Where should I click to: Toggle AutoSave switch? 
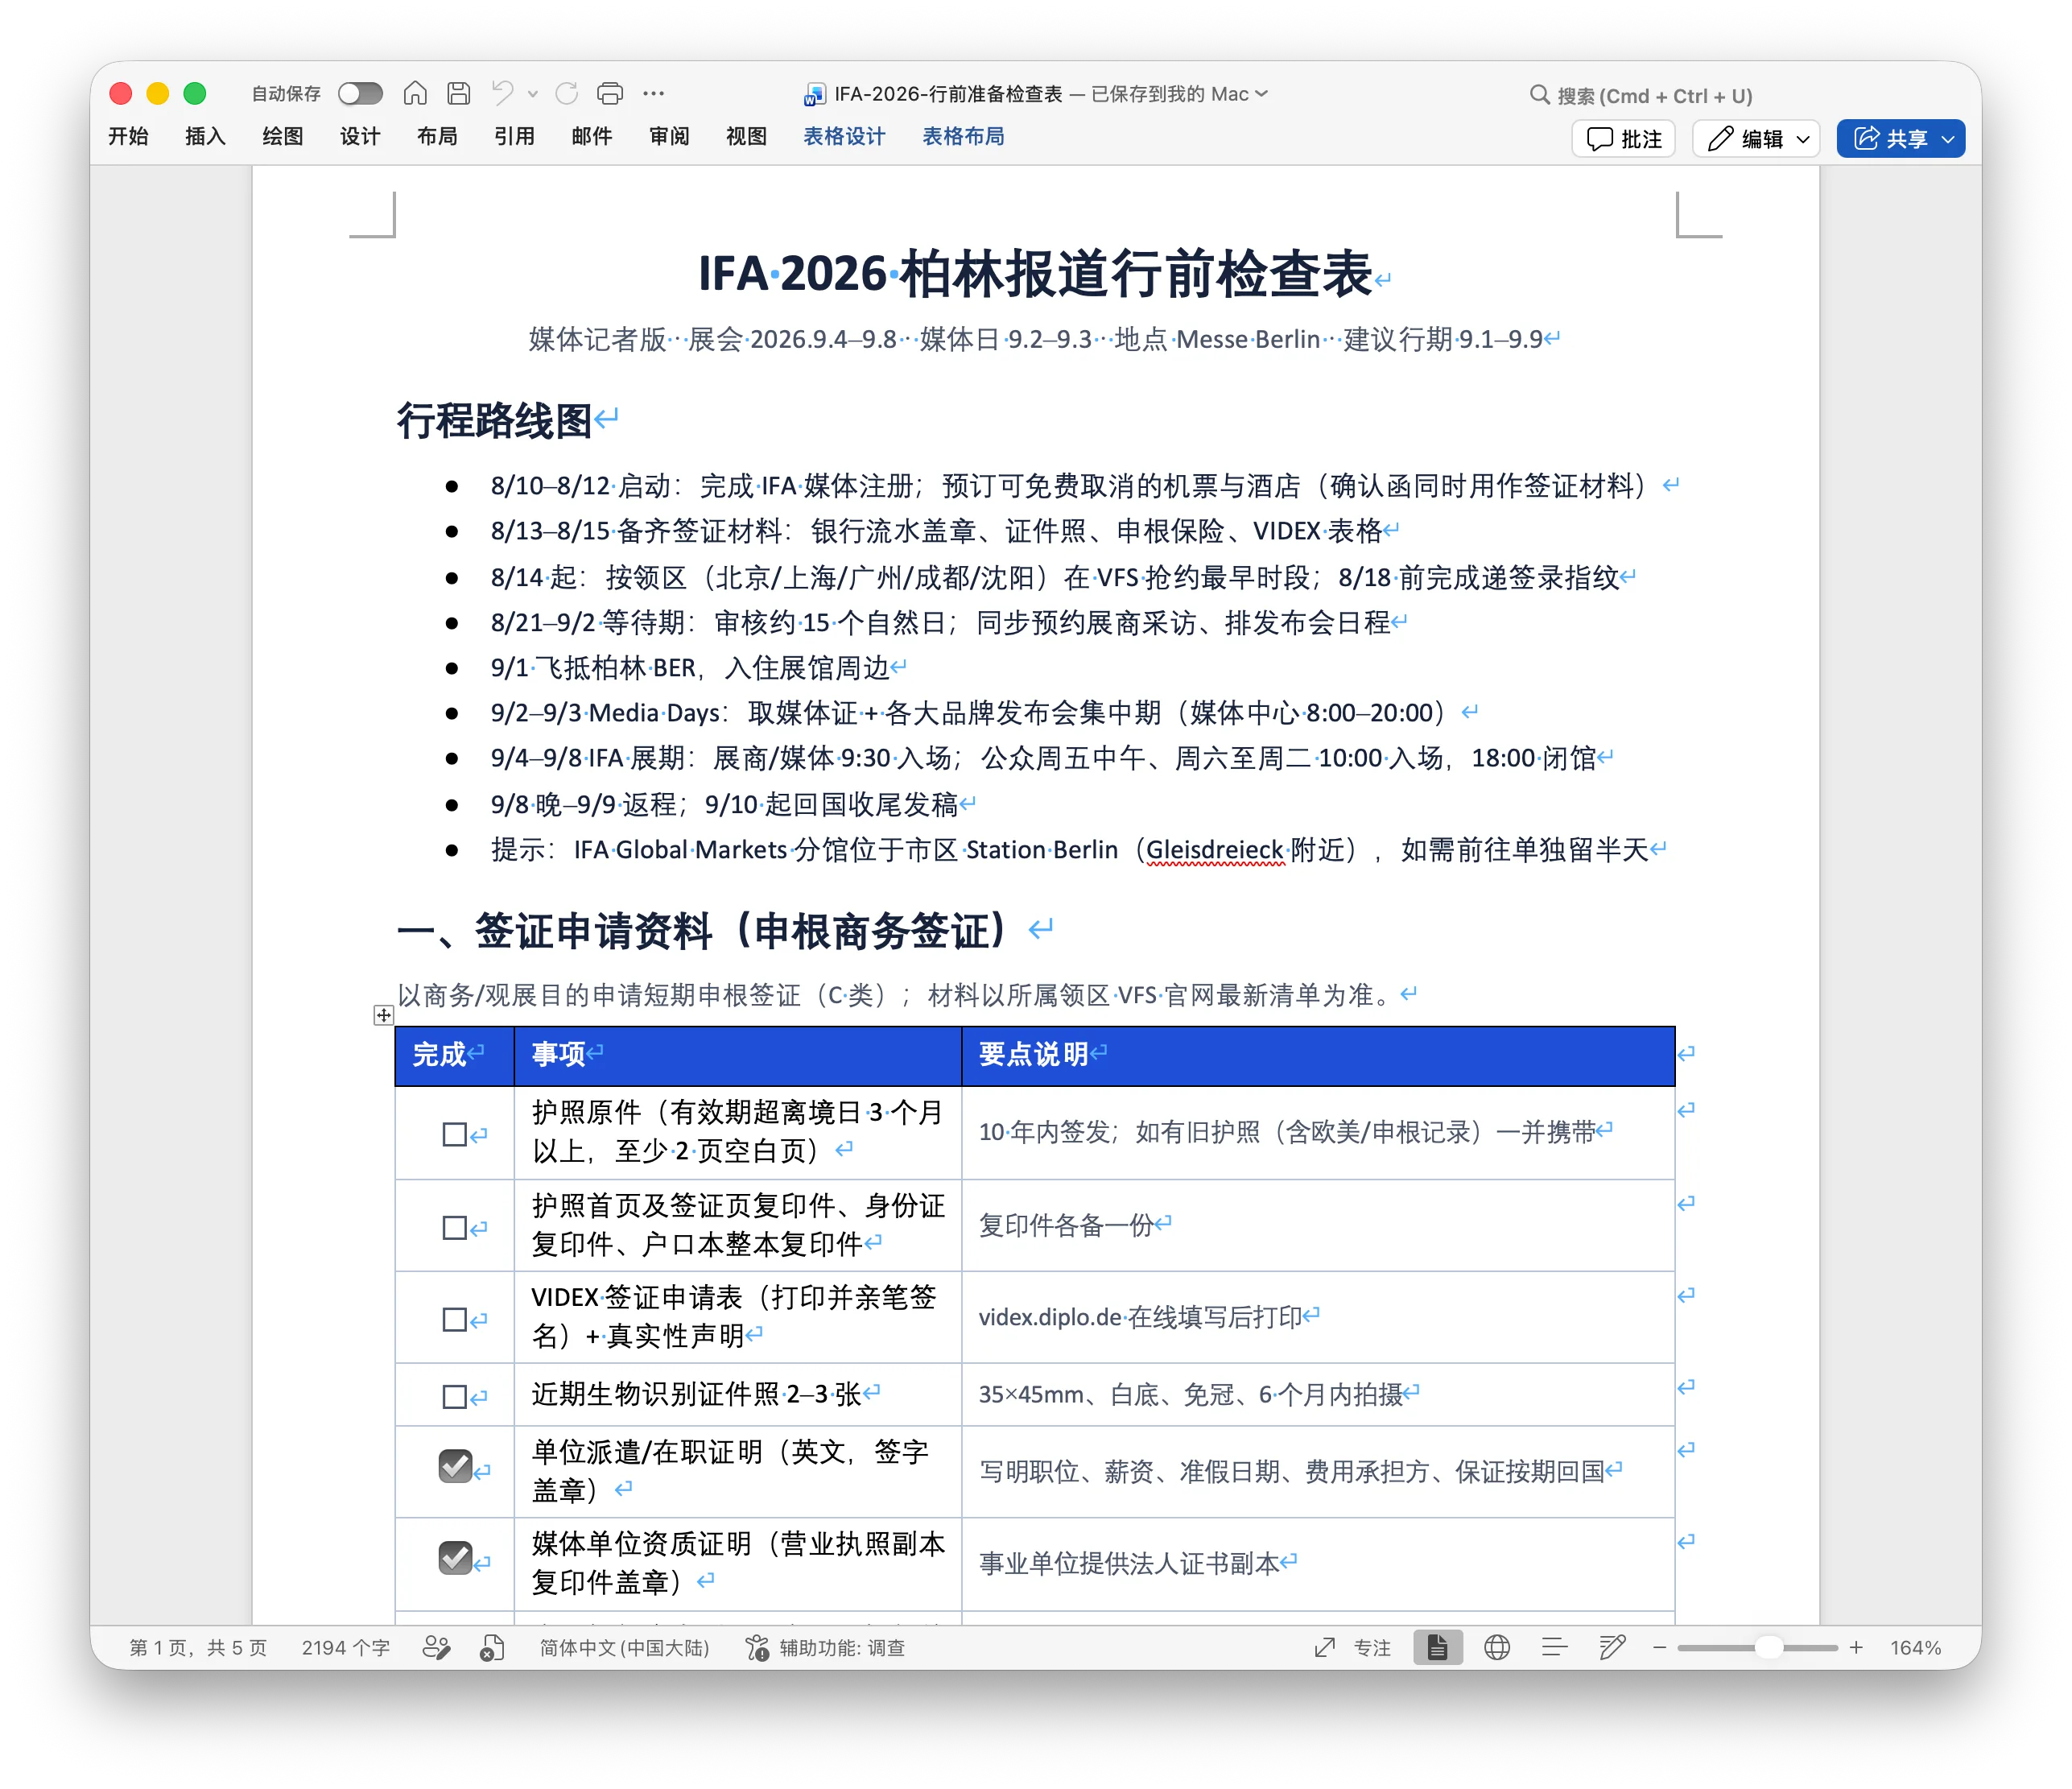tap(360, 93)
